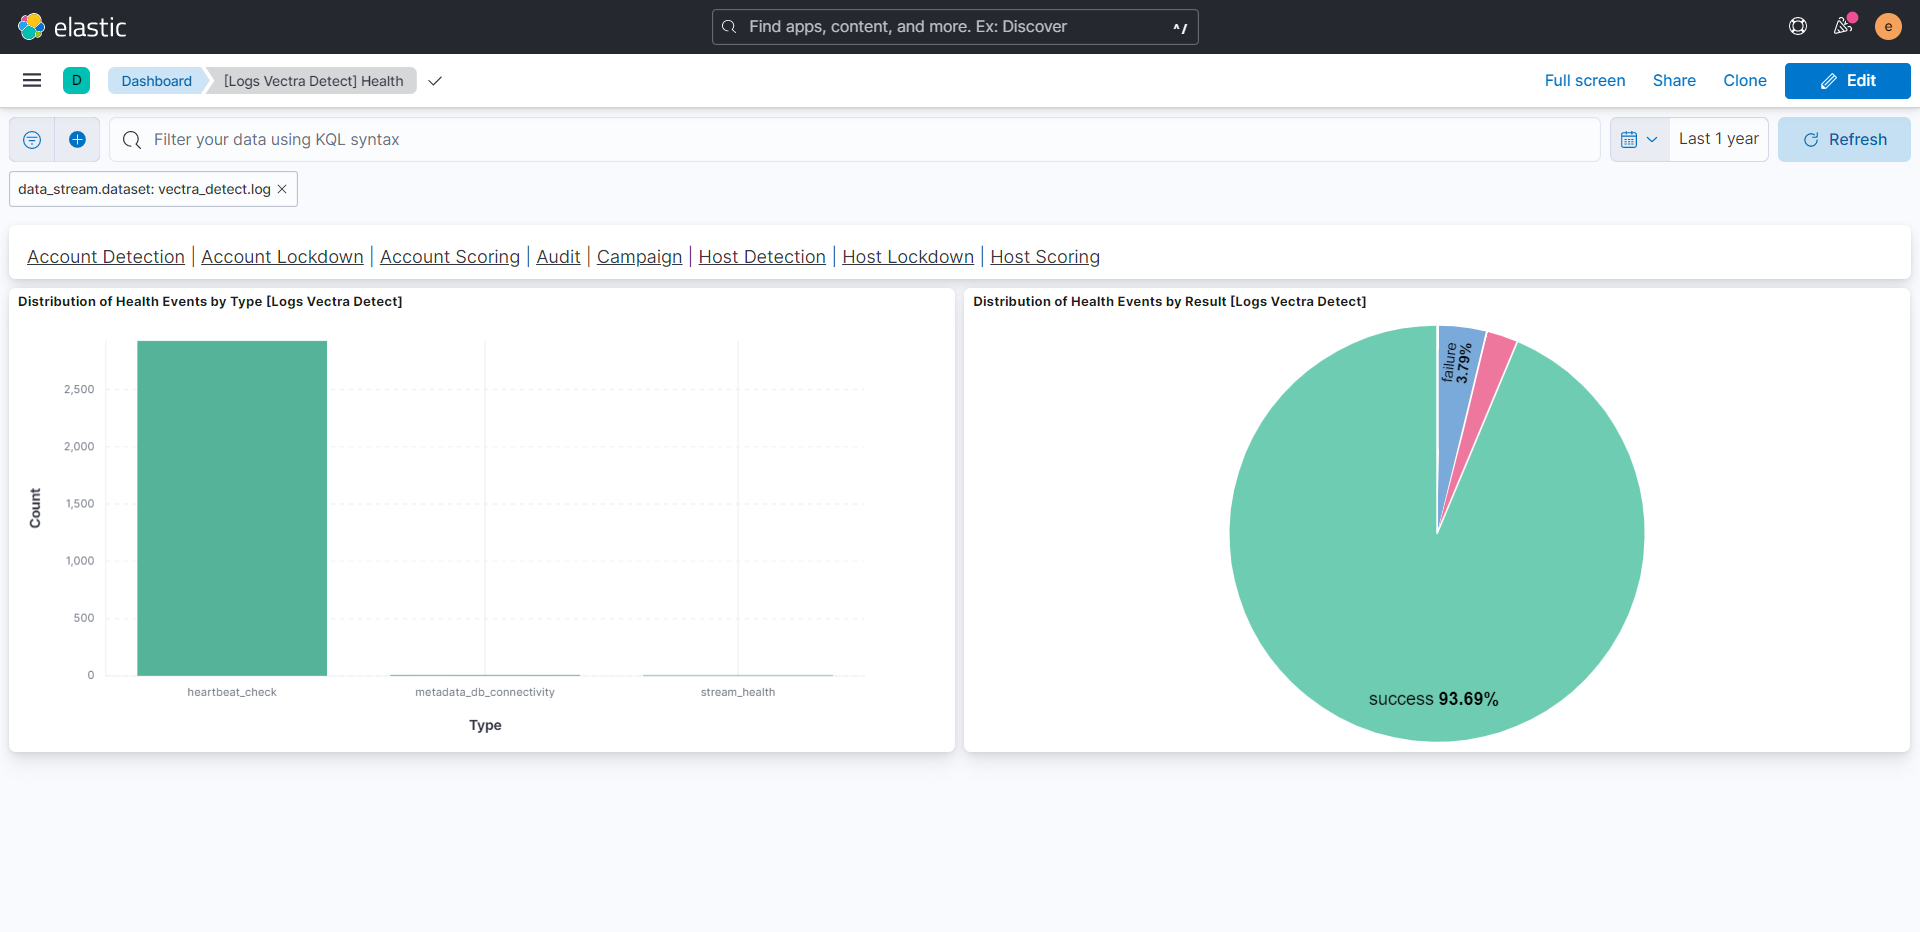Viewport: 1920px width, 932px height.
Task: Go to Account Scoring dashboard
Action: pos(450,257)
